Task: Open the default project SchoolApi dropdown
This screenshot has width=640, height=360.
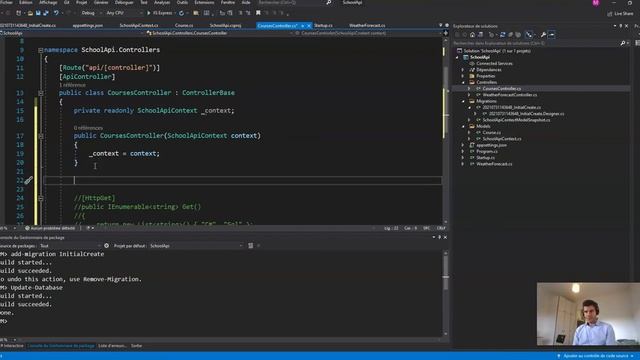Action: pyautogui.click(x=196, y=246)
